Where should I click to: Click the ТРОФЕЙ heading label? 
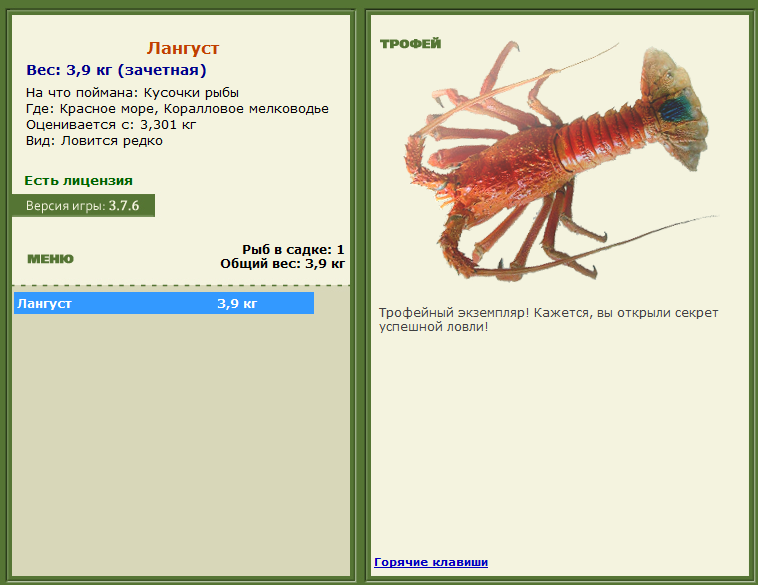pos(410,44)
